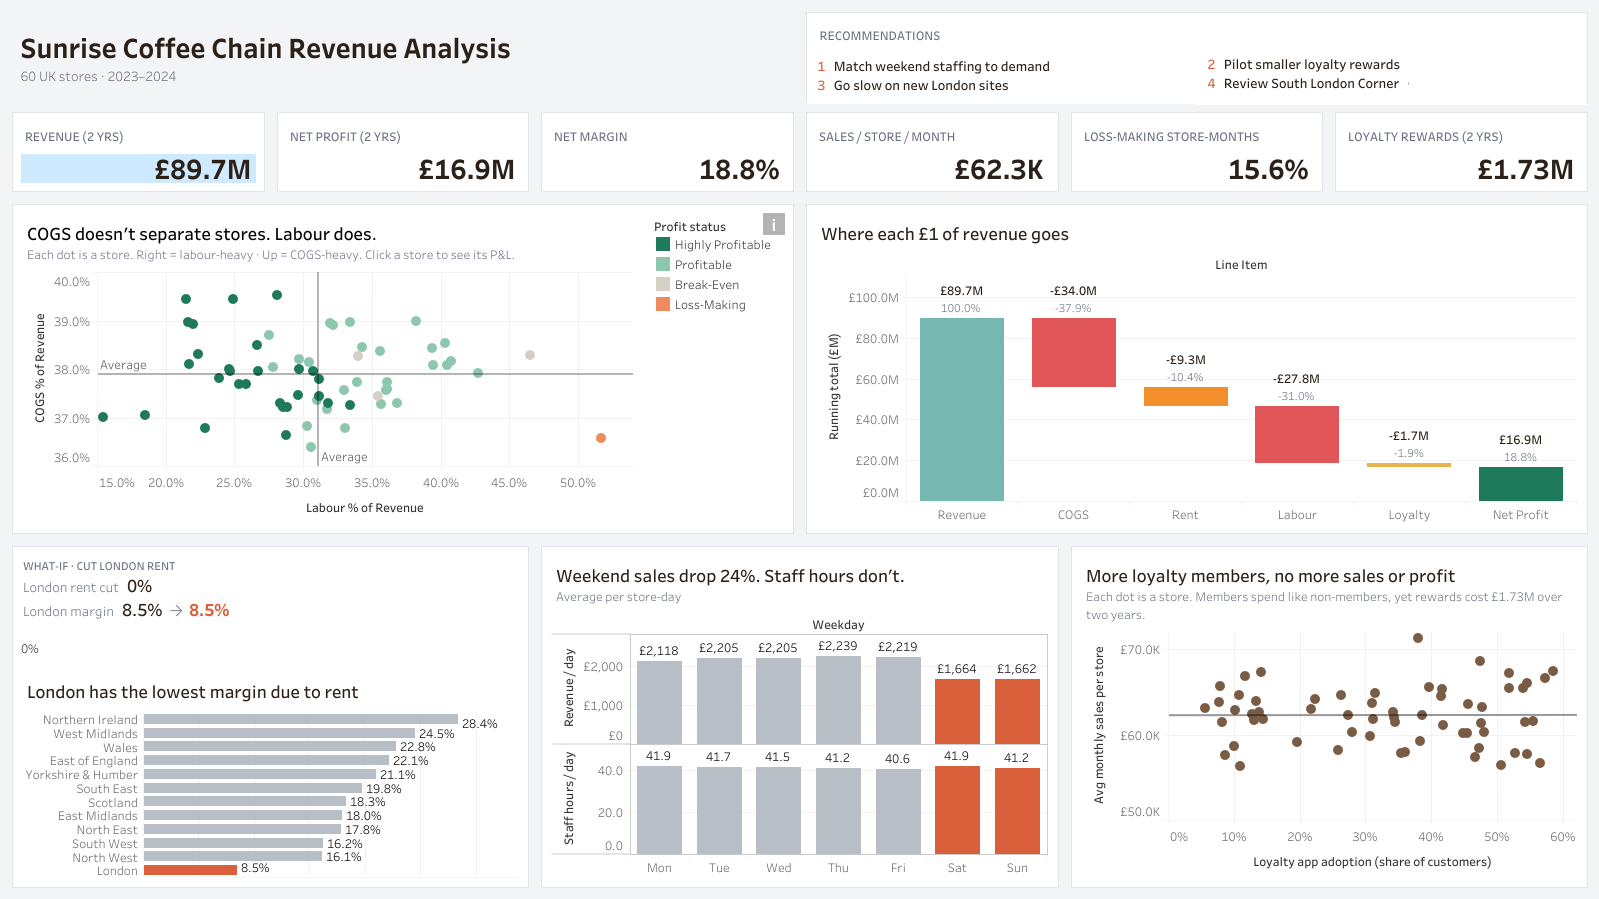This screenshot has height=899, width=1599.
Task: Select the Sales / Store / Month £62.3K card
Action: 932,152
